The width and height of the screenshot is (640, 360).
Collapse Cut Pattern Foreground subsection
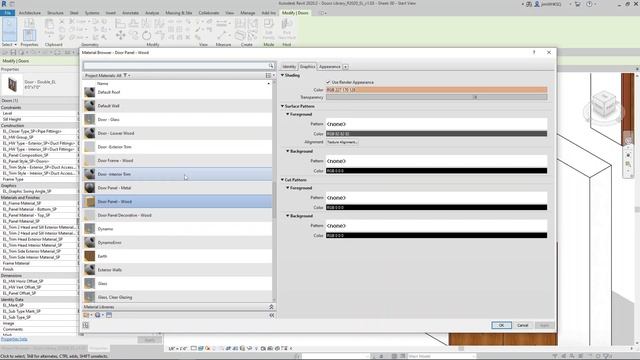point(288,188)
